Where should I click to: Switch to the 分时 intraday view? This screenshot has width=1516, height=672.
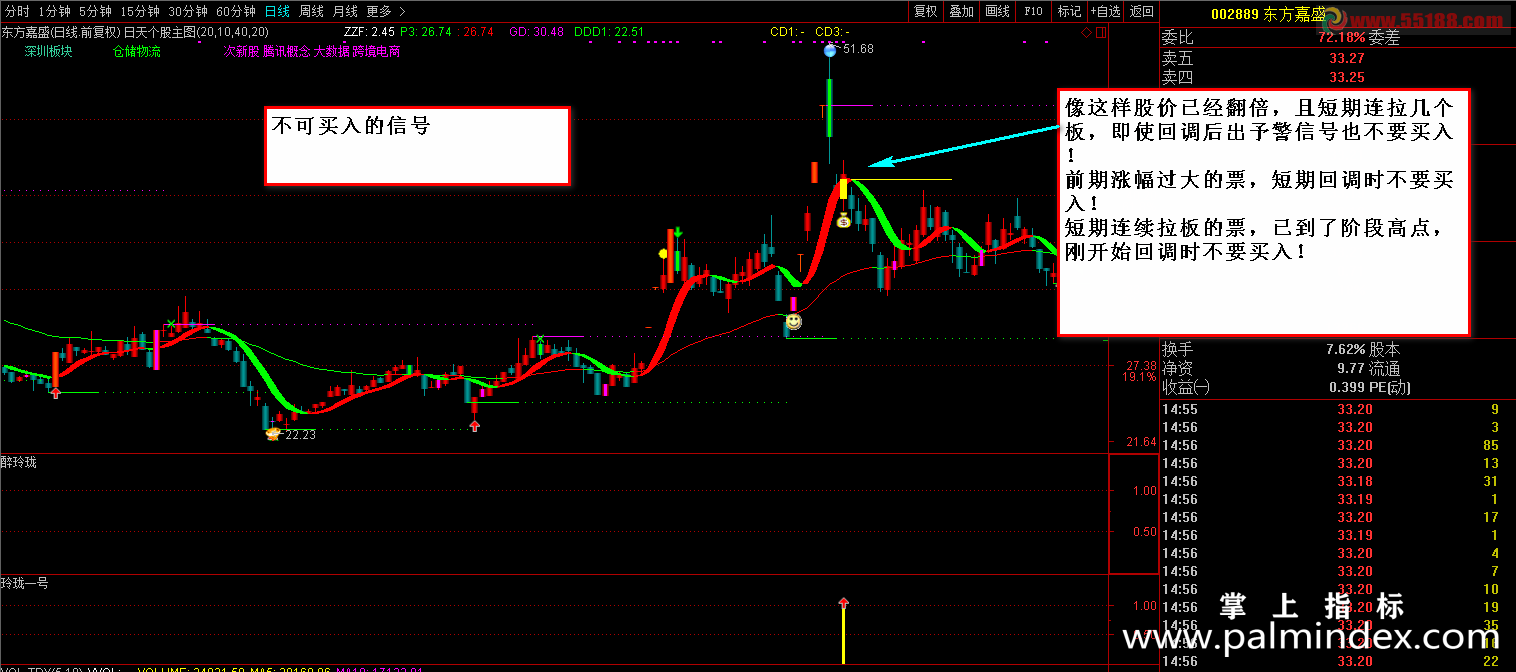click(16, 11)
